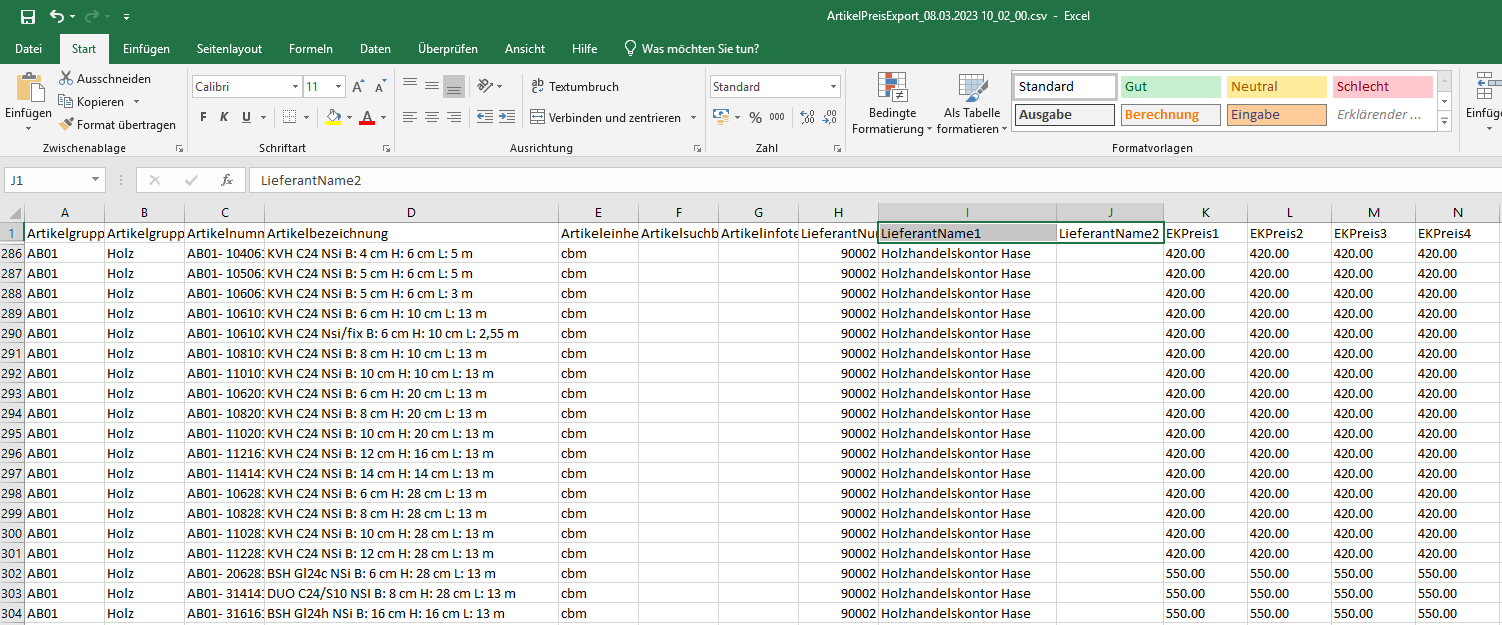Switch to the Daten tab
The image size is (1502, 625).
[375, 48]
